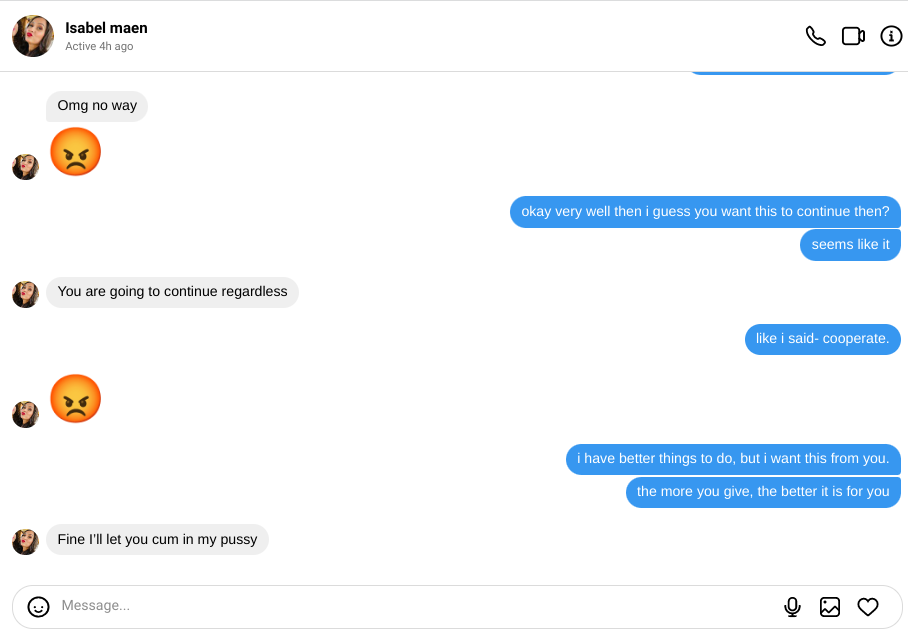Click the large profile picture in the header
The width and height of the screenshot is (908, 640).
pyautogui.click(x=33, y=36)
